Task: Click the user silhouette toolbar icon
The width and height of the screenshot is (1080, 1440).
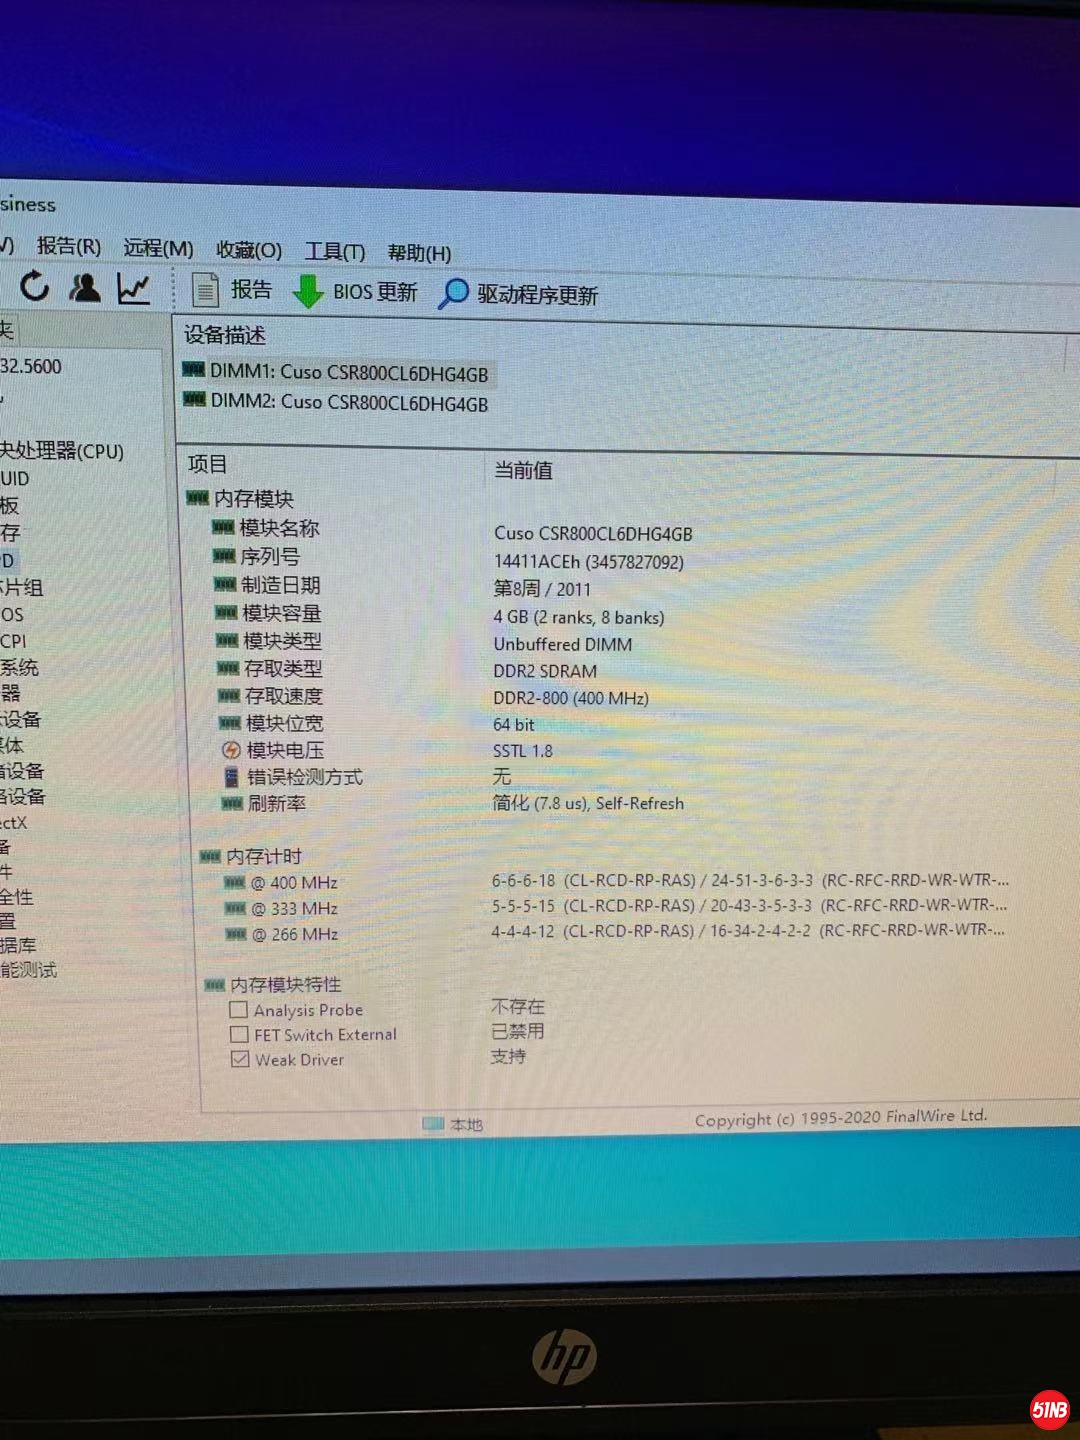Action: 85,288
